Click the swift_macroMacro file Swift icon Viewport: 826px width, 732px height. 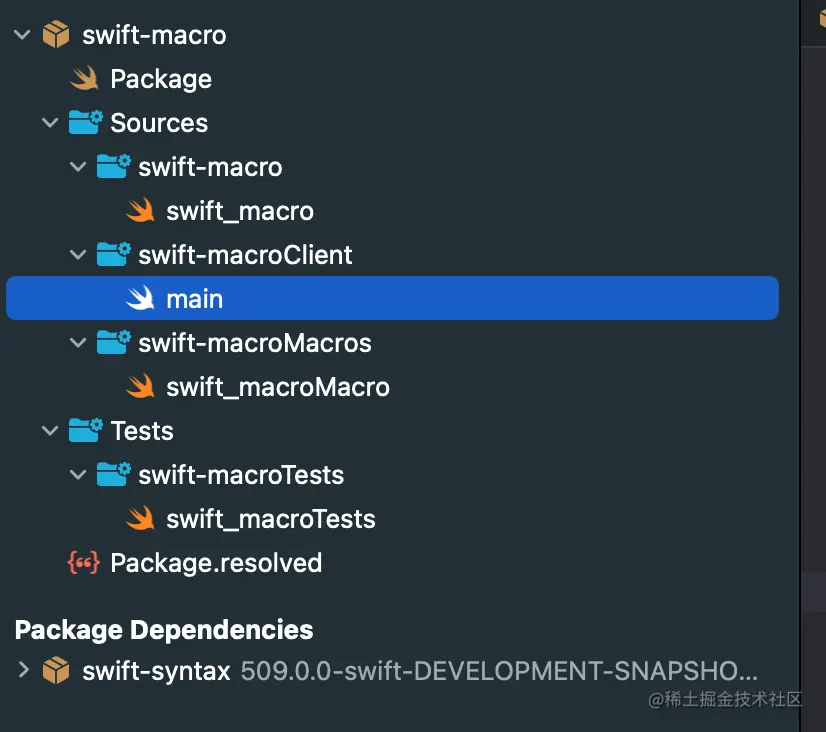click(x=140, y=387)
